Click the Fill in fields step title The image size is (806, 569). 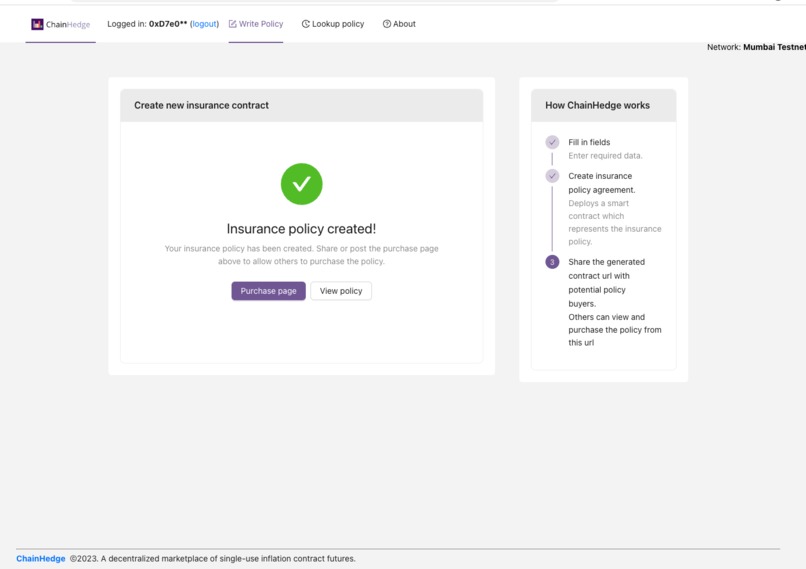589,142
